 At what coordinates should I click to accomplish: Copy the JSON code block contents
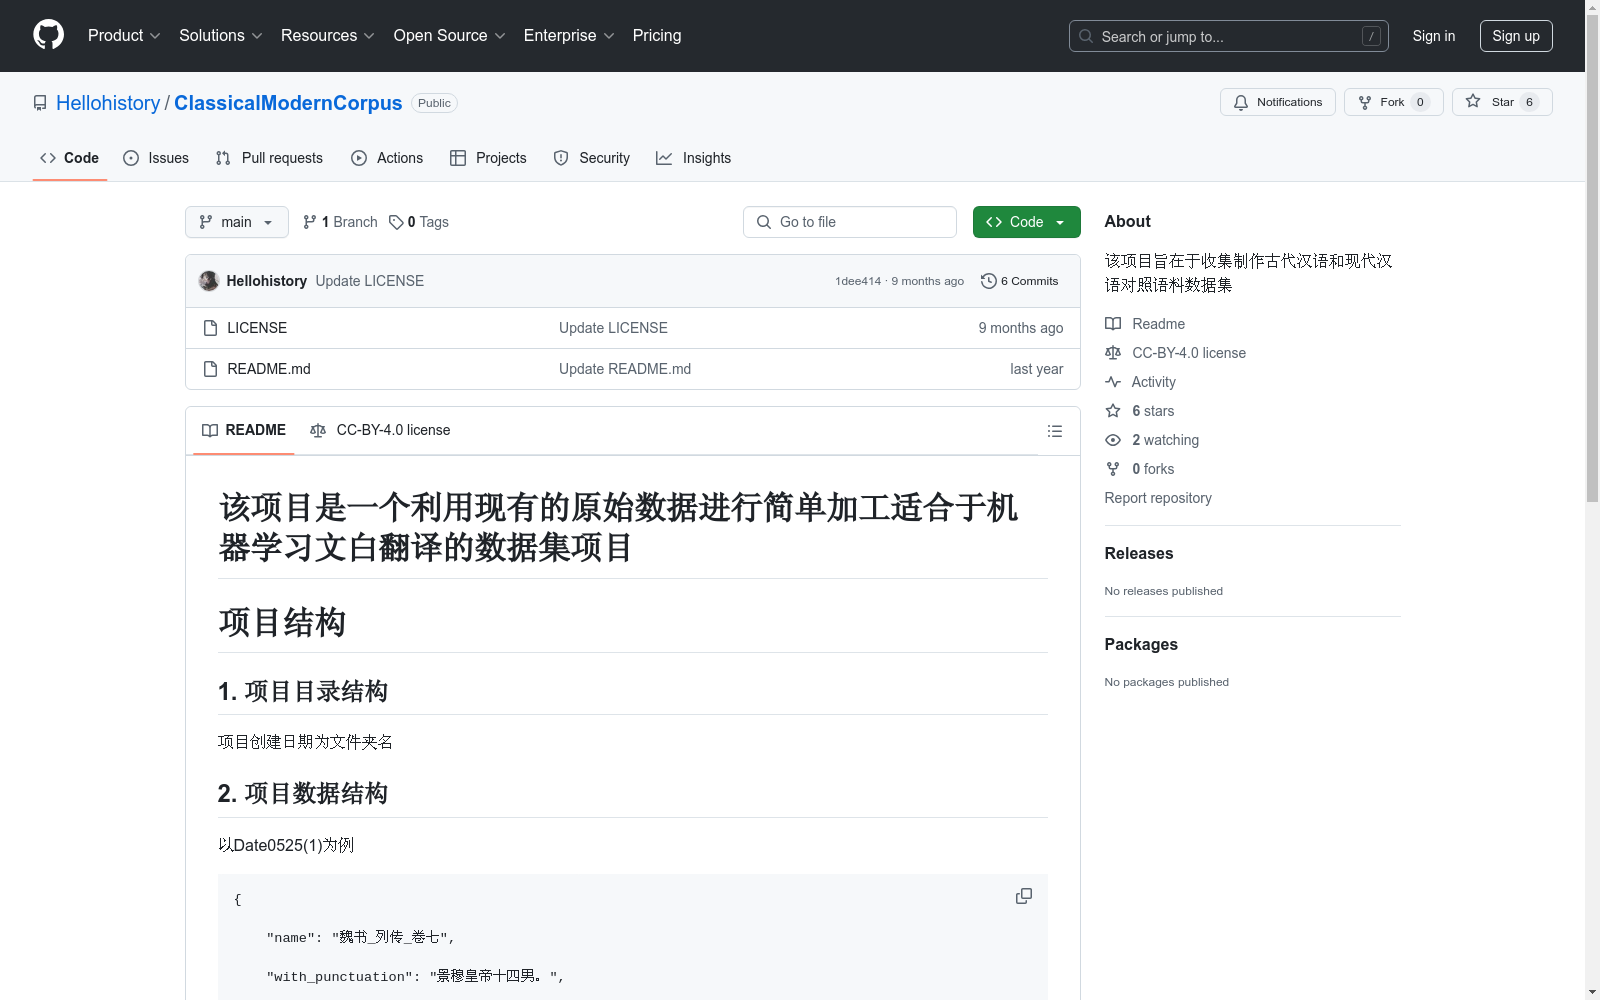coord(1024,896)
